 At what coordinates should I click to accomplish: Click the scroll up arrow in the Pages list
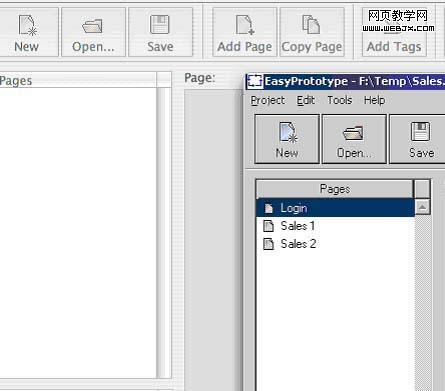click(x=422, y=207)
